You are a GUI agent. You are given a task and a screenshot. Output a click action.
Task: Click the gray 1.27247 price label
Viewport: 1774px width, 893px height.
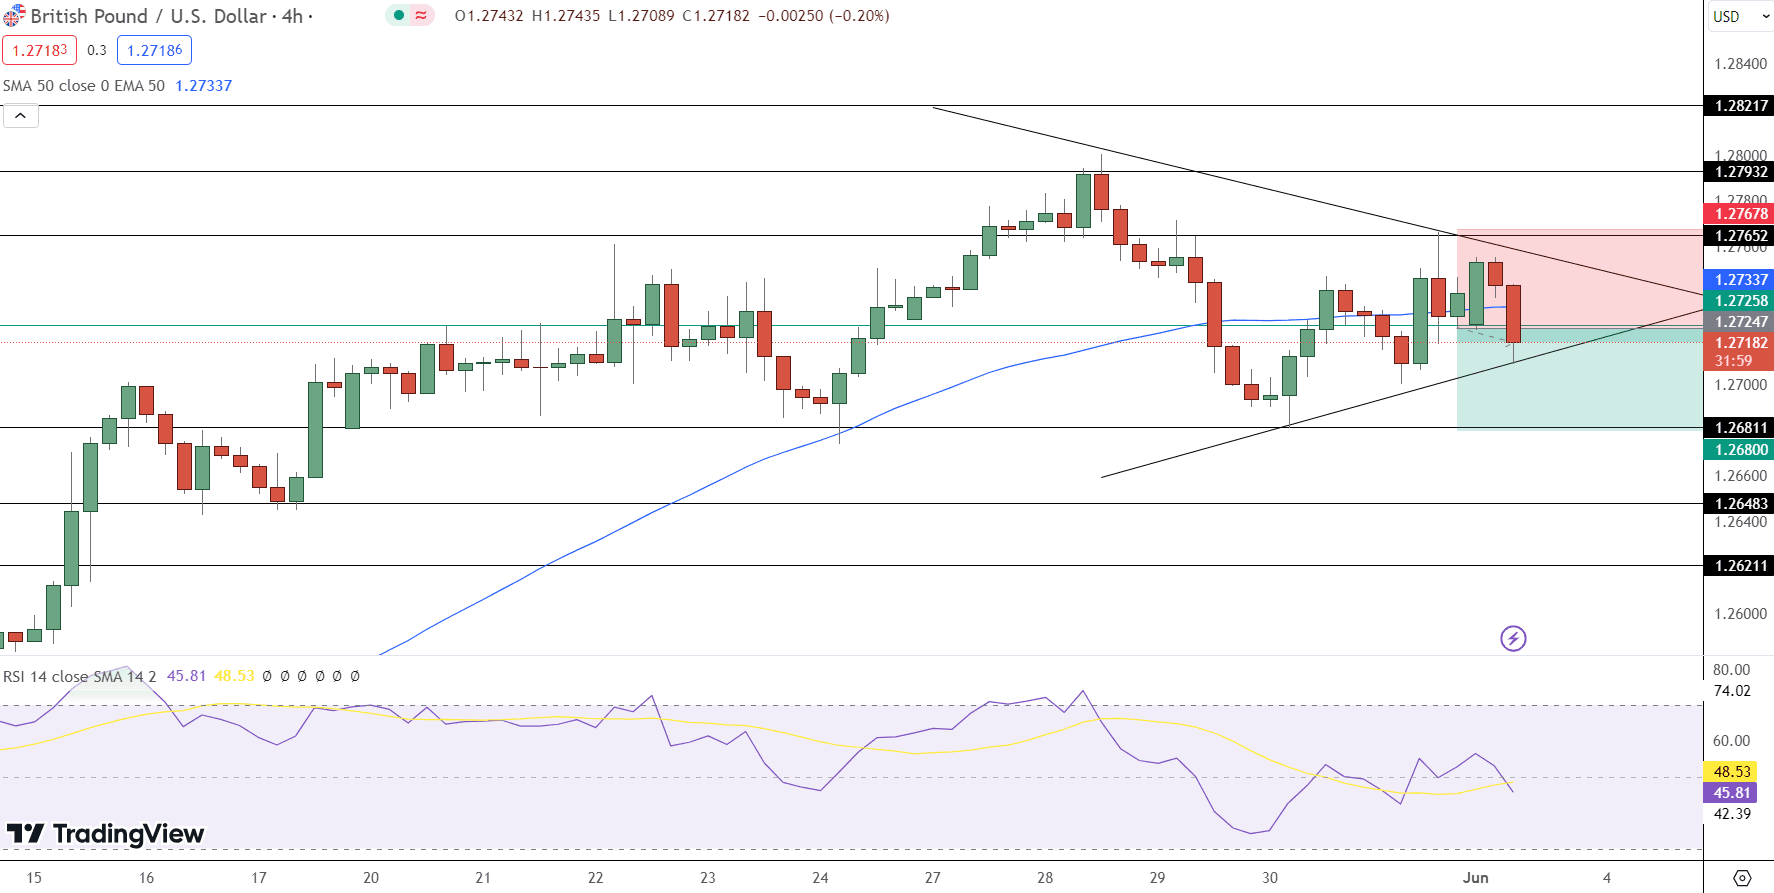tap(1739, 322)
